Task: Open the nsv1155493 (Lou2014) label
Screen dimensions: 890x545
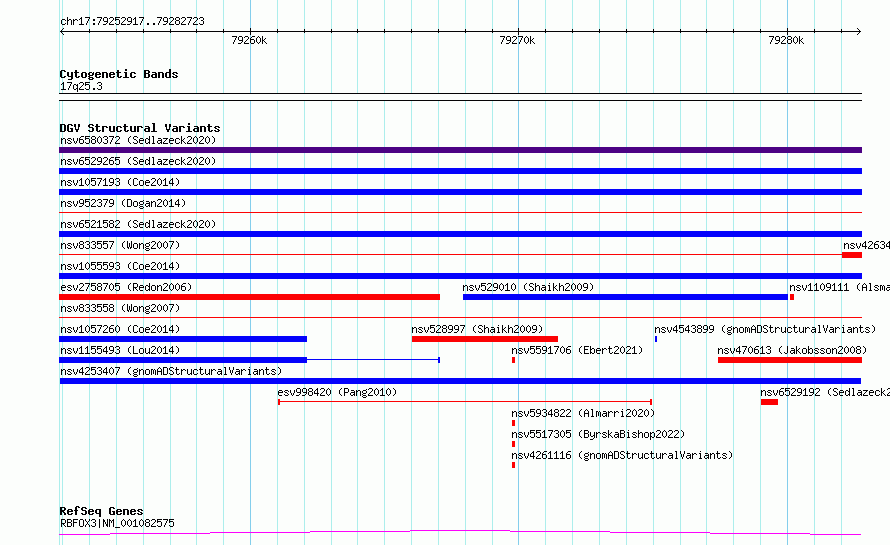Action: 120,350
